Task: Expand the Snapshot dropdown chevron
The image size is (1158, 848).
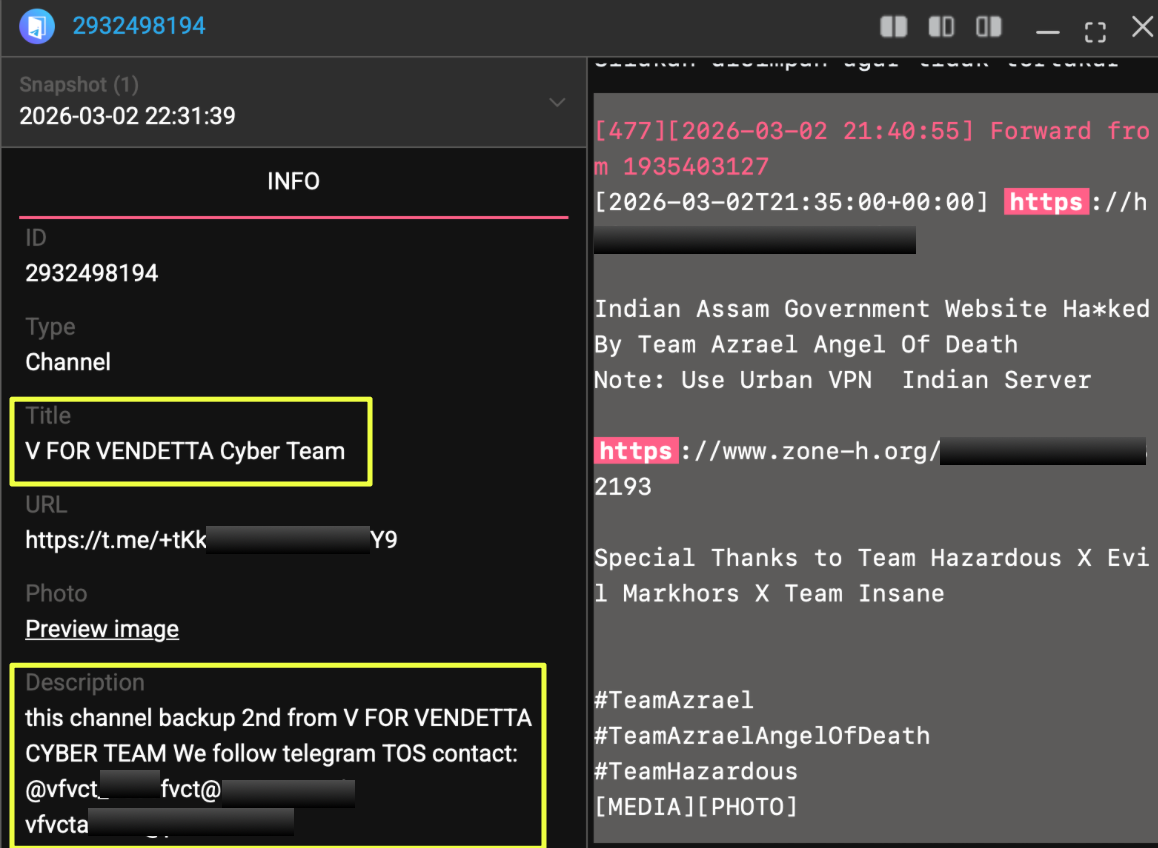Action: tap(557, 103)
